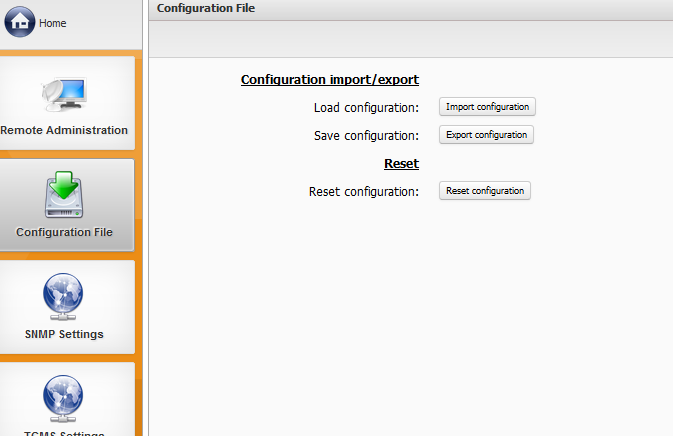Click the Load configuration field label
The width and height of the screenshot is (673, 436).
point(366,108)
